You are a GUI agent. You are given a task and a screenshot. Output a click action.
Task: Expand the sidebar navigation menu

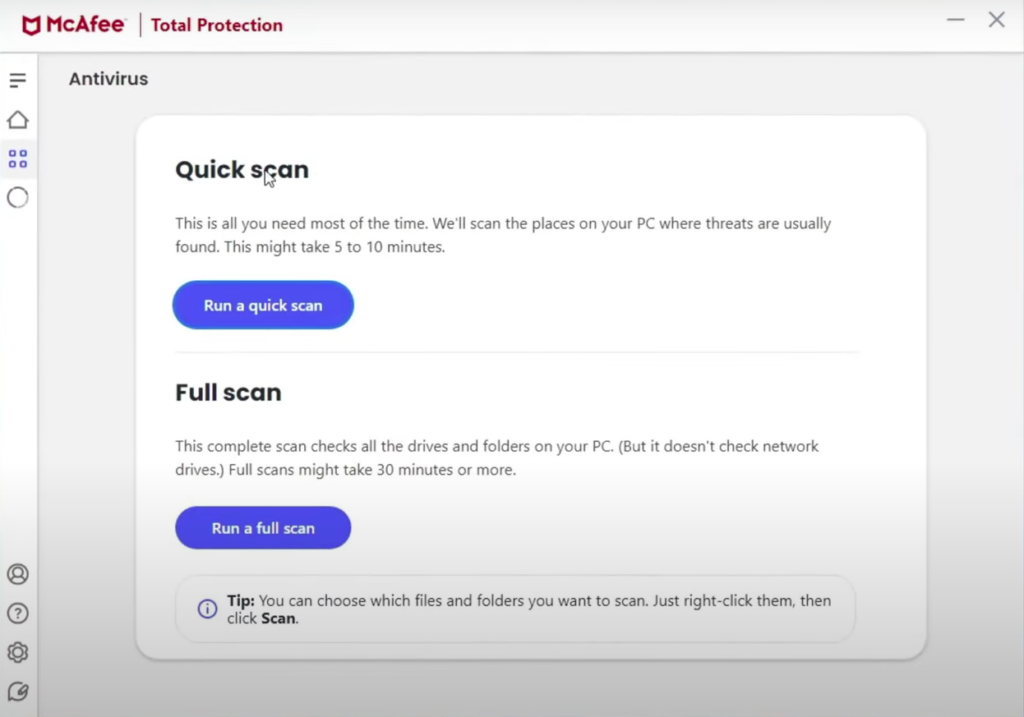(x=17, y=80)
